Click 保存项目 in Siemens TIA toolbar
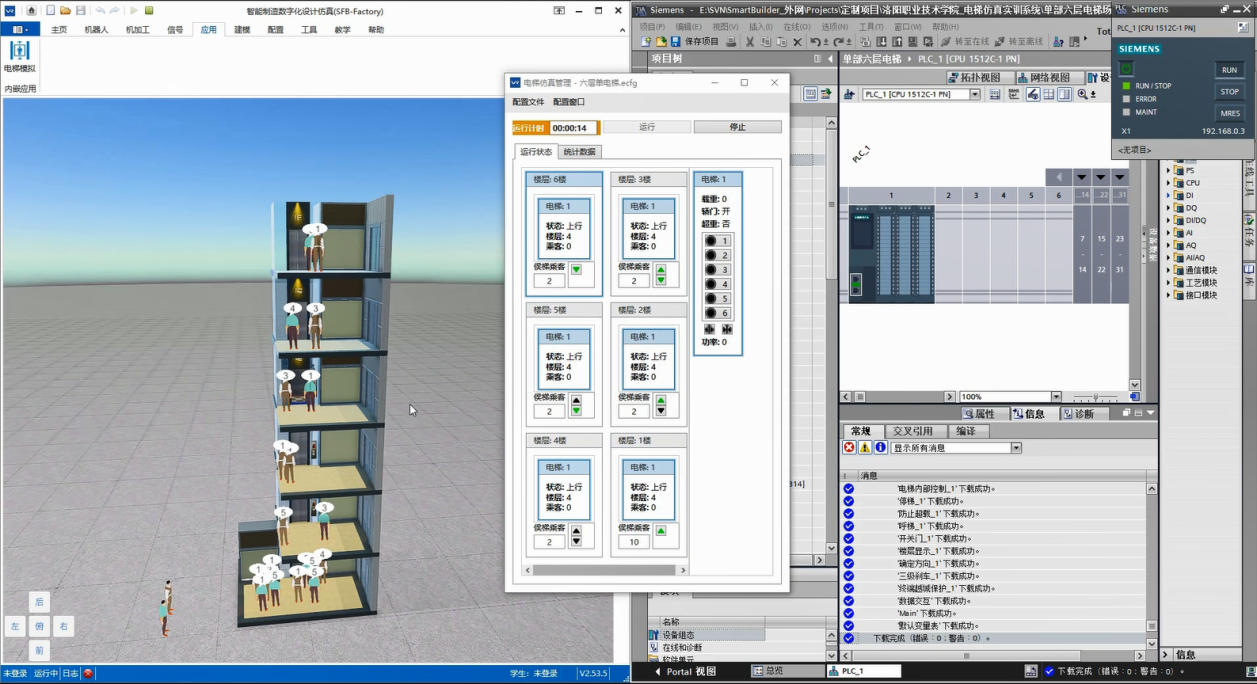 click(x=695, y=41)
